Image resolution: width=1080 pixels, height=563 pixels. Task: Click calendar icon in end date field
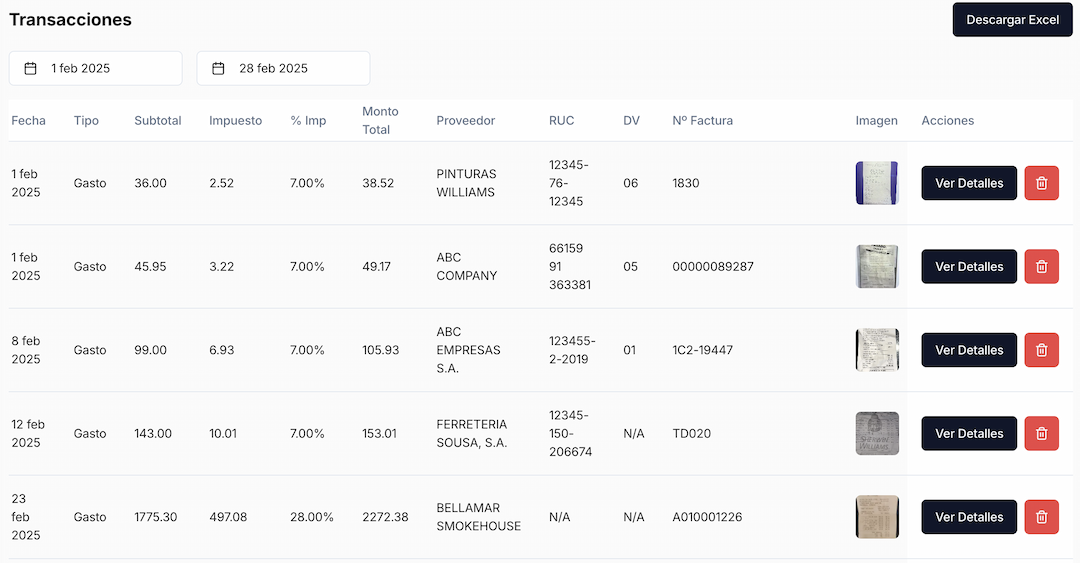(218, 68)
